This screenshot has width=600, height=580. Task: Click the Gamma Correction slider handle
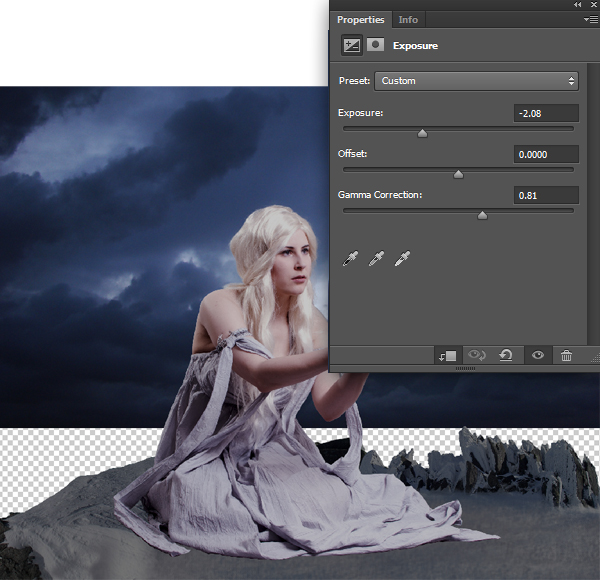point(482,214)
